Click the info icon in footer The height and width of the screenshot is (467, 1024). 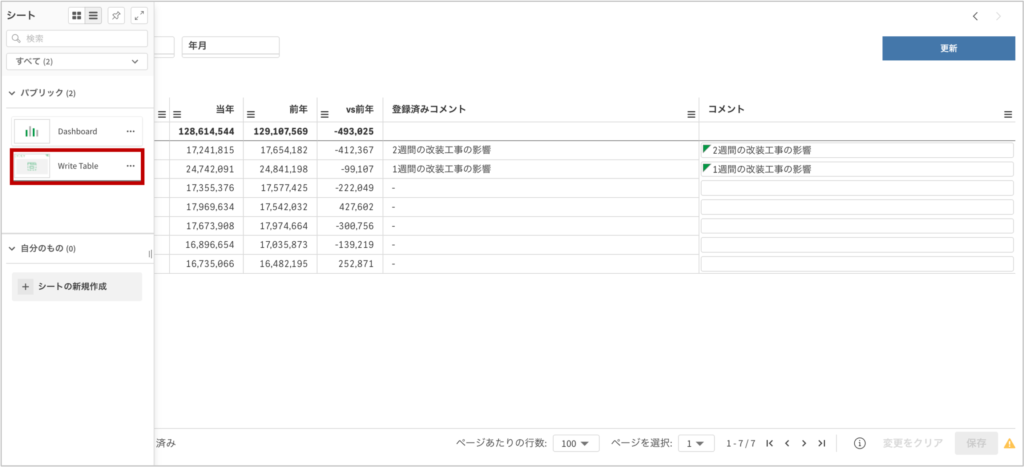859,443
